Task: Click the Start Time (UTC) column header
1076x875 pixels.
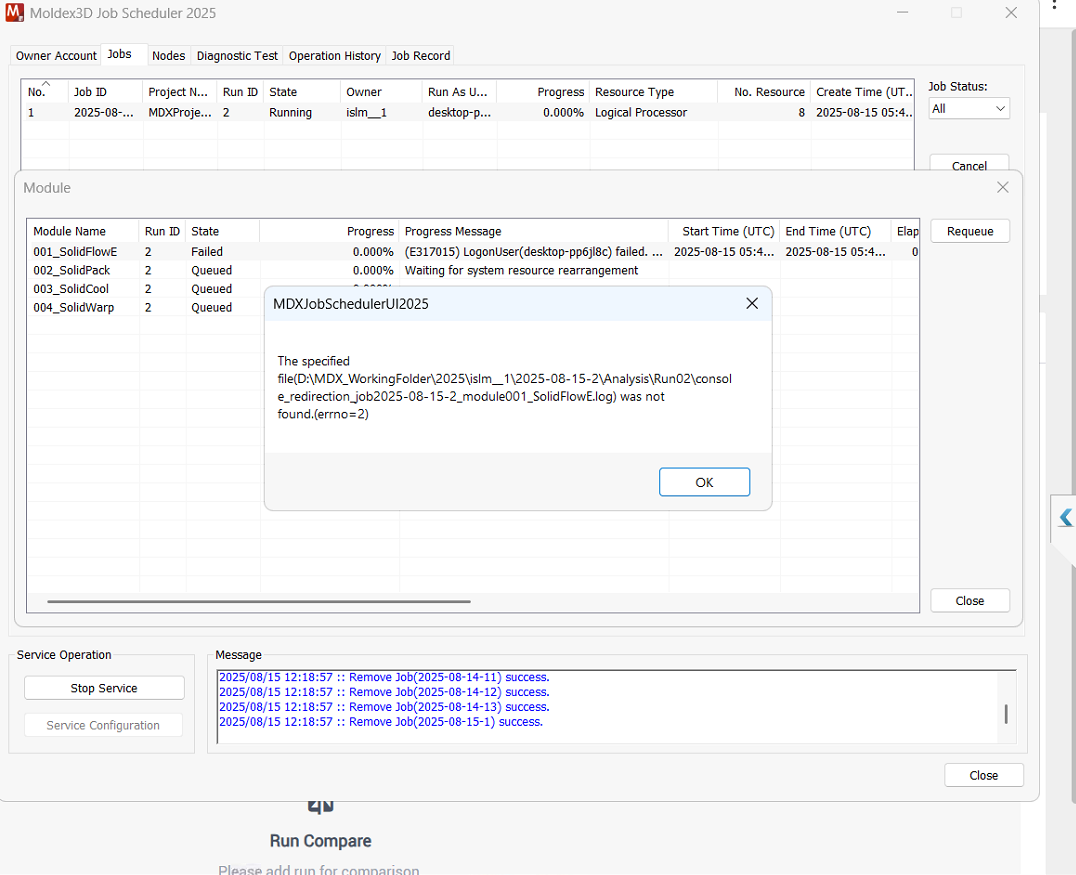Action: pyautogui.click(x=725, y=231)
